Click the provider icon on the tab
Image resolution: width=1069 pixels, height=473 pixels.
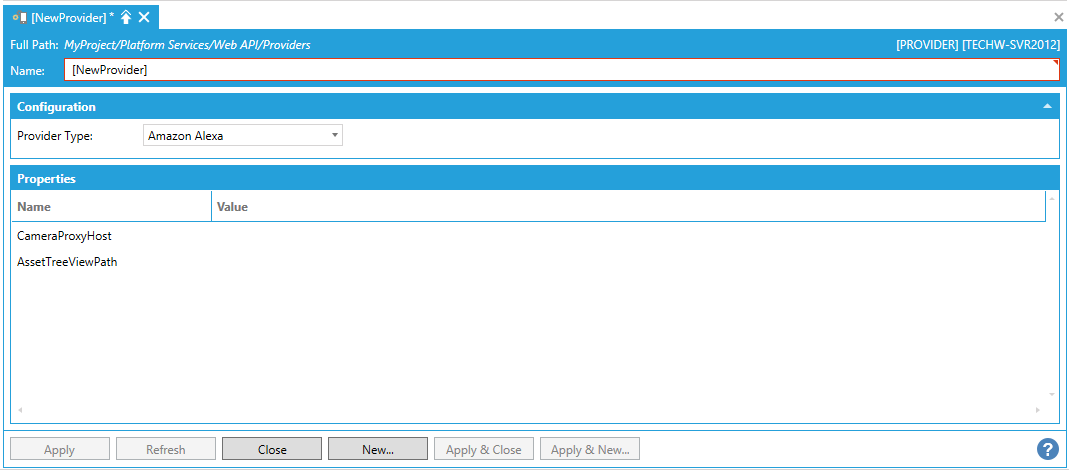coord(18,17)
